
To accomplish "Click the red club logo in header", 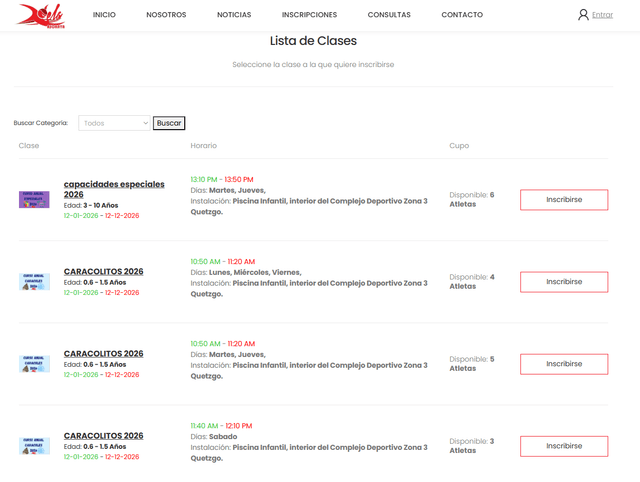I will tap(41, 15).
